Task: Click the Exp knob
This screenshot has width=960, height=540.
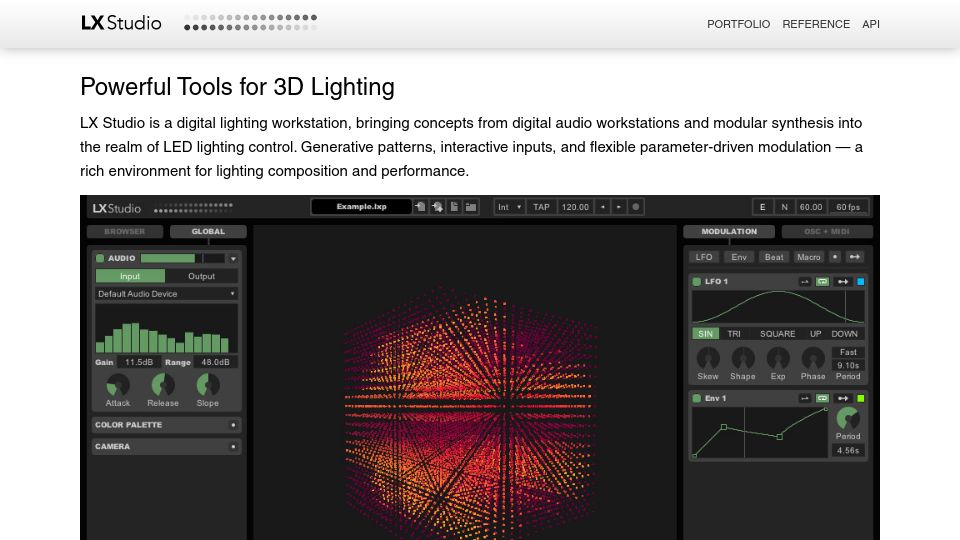Action: [x=778, y=359]
